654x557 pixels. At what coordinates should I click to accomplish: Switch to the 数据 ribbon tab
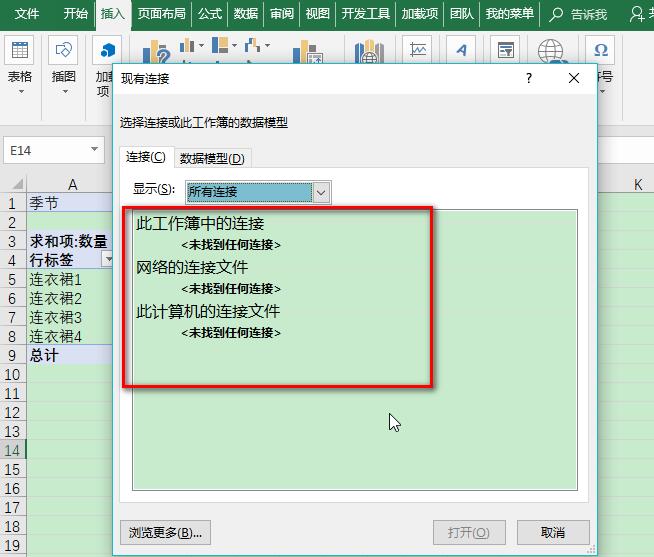click(x=246, y=14)
